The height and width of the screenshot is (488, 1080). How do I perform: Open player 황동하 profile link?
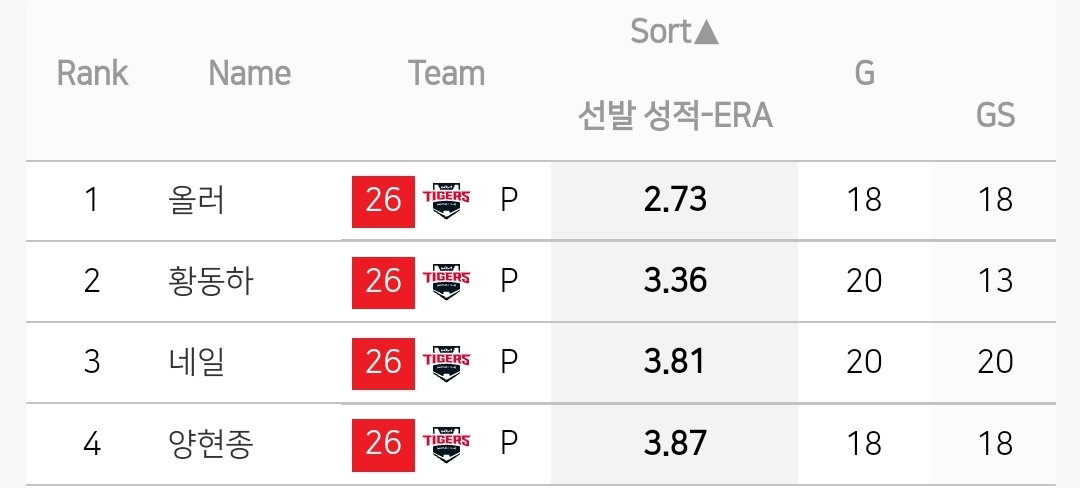point(210,282)
